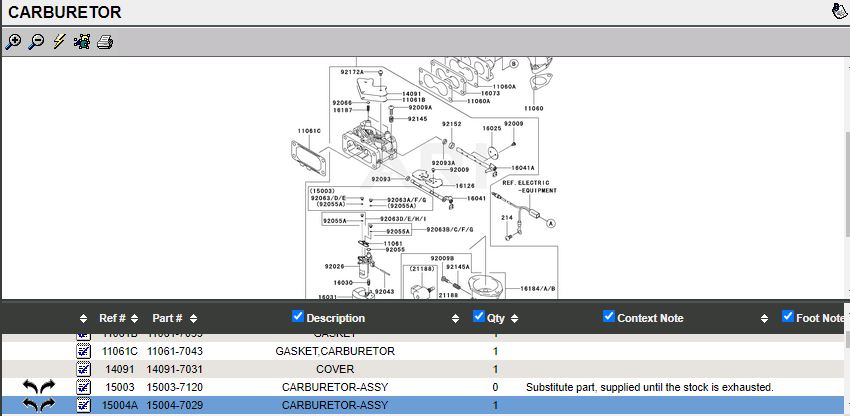Sort the table by Part # arrows
This screenshot has width=850, height=416.
193,318
